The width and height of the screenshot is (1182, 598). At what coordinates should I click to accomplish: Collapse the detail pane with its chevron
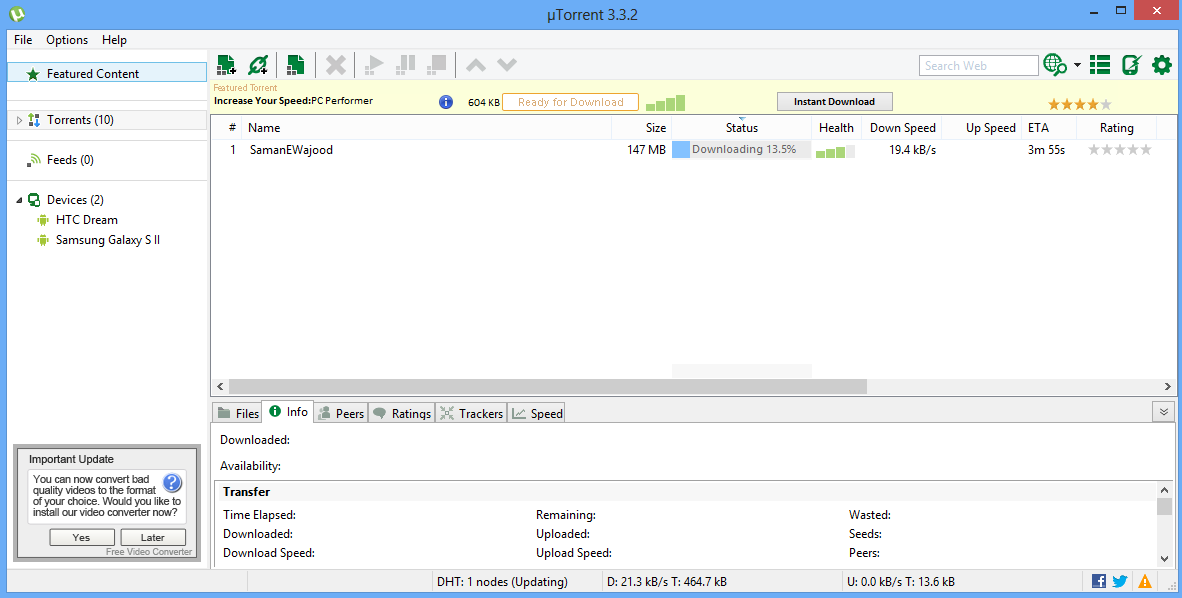[1163, 411]
